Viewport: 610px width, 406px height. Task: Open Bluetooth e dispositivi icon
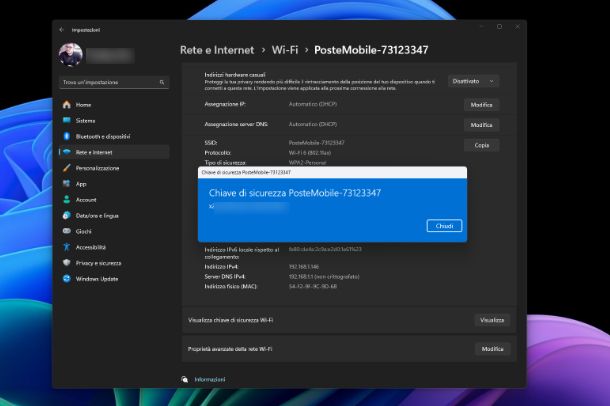[67, 136]
